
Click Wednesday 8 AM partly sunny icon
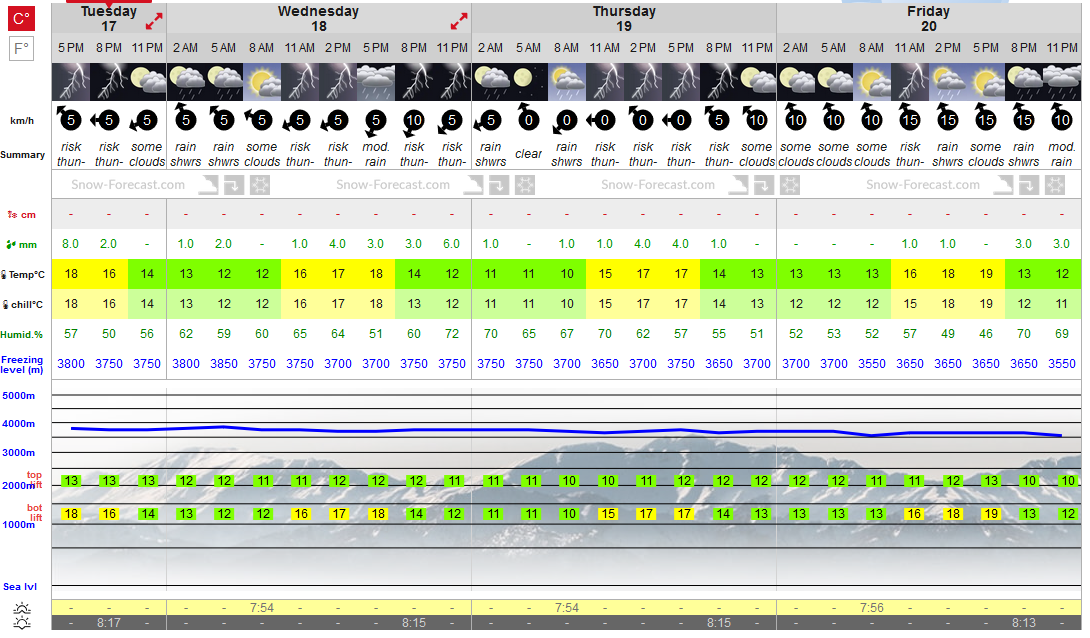[x=262, y=82]
